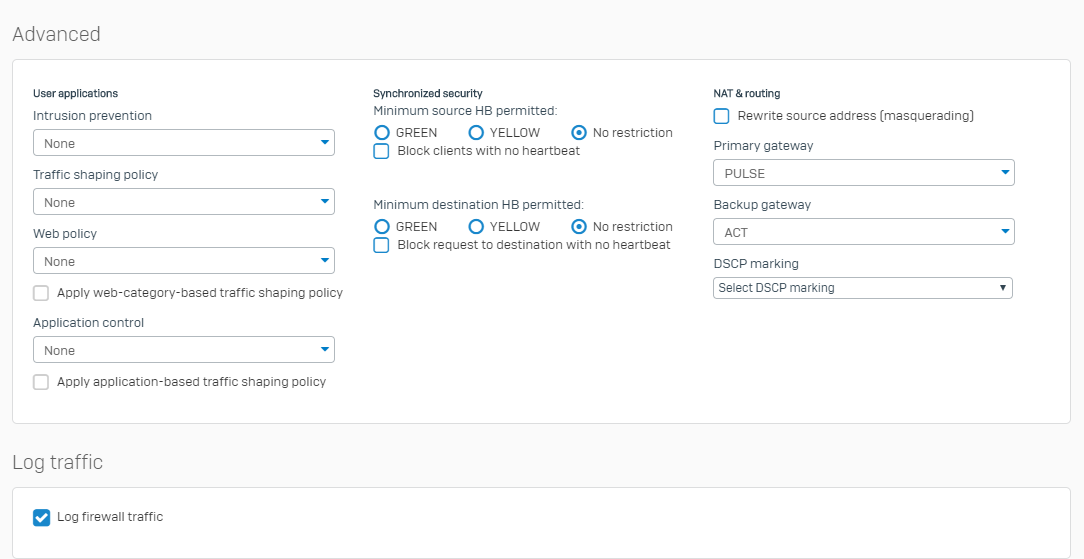Select No restriction for minimum source HB
The height and width of the screenshot is (559, 1084).
579,132
